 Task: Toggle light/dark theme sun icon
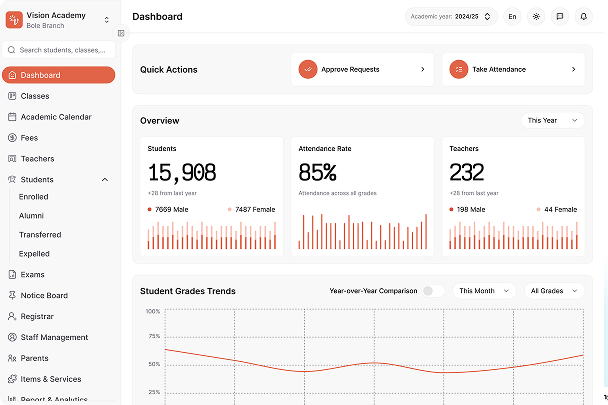[536, 17]
